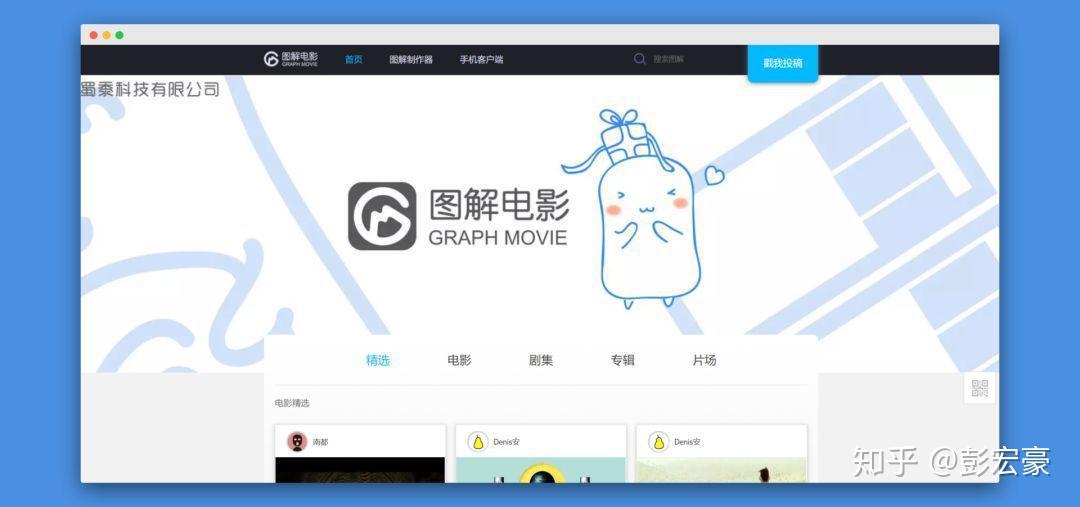This screenshot has height=507, width=1080.
Task: Click the 戳我投稿 submit button
Action: [x=782, y=63]
